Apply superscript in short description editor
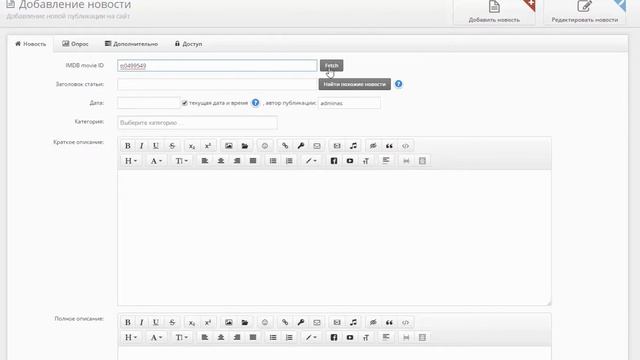This screenshot has height=360, width=640. pyautogui.click(x=208, y=146)
